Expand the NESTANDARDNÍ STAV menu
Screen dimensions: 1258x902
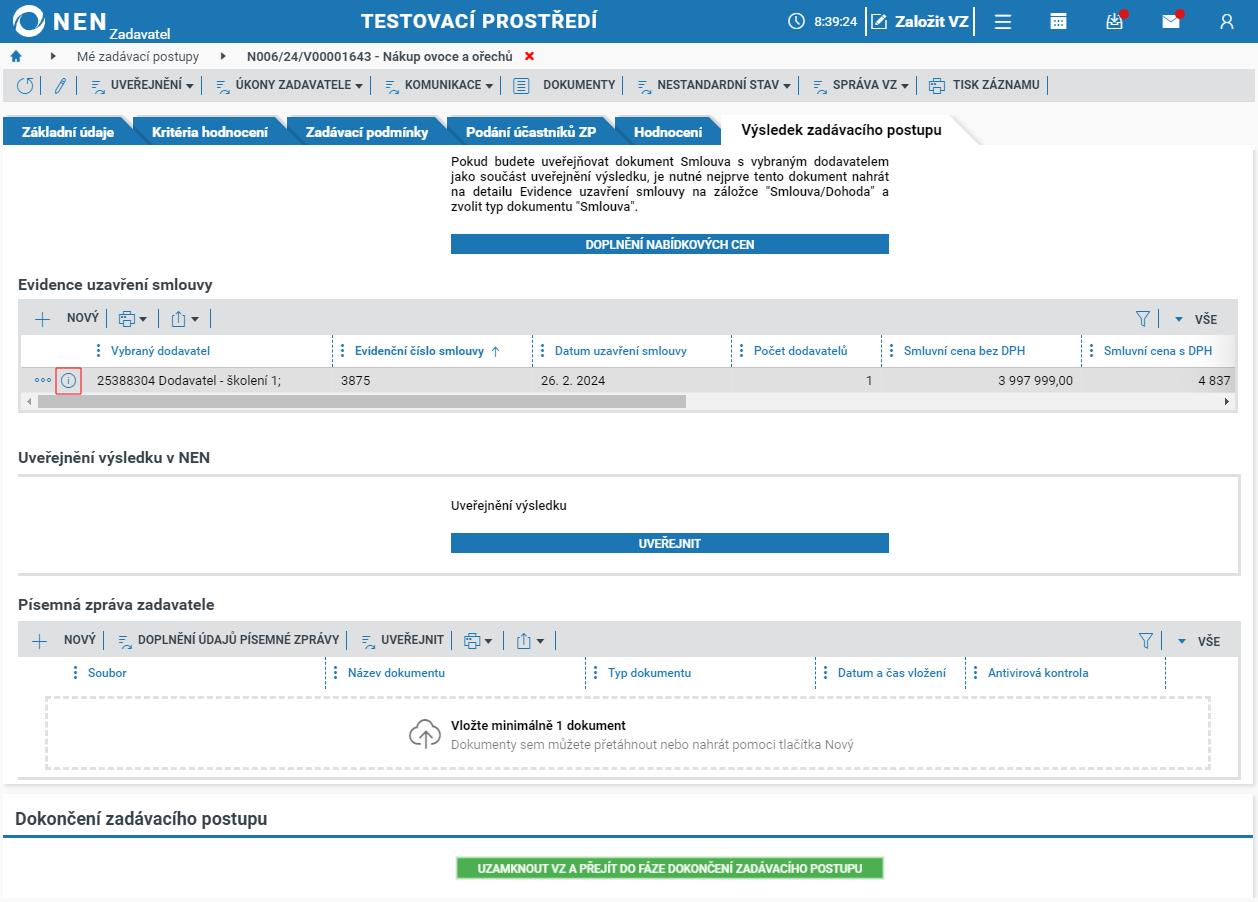(714, 86)
